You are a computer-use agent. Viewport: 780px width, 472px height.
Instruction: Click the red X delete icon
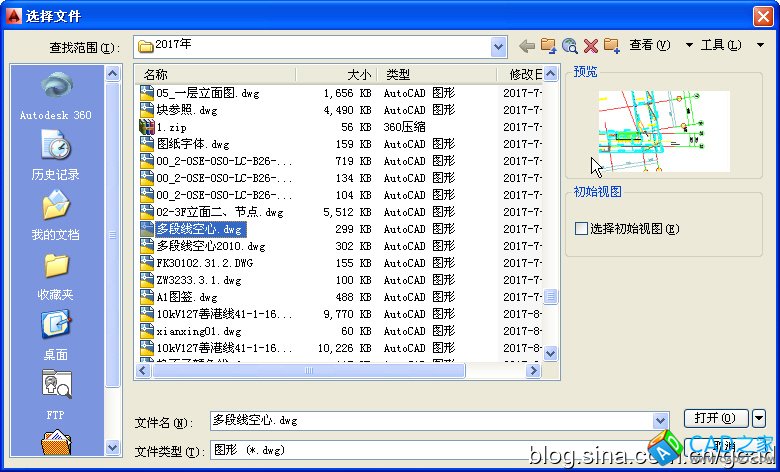590,45
